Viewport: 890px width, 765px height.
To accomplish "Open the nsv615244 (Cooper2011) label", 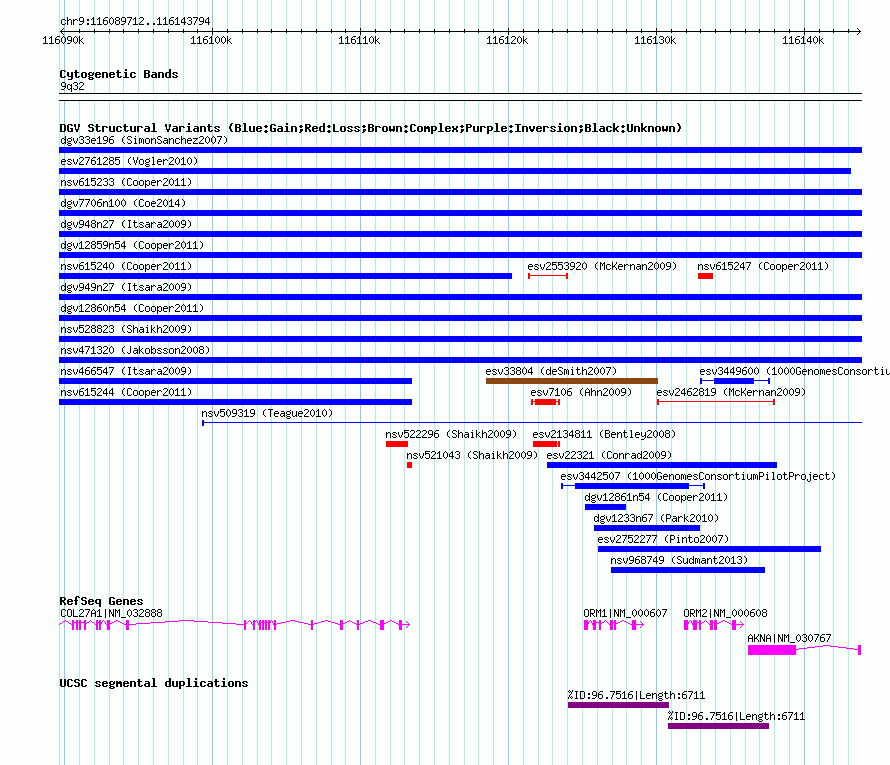I will click(x=126, y=392).
